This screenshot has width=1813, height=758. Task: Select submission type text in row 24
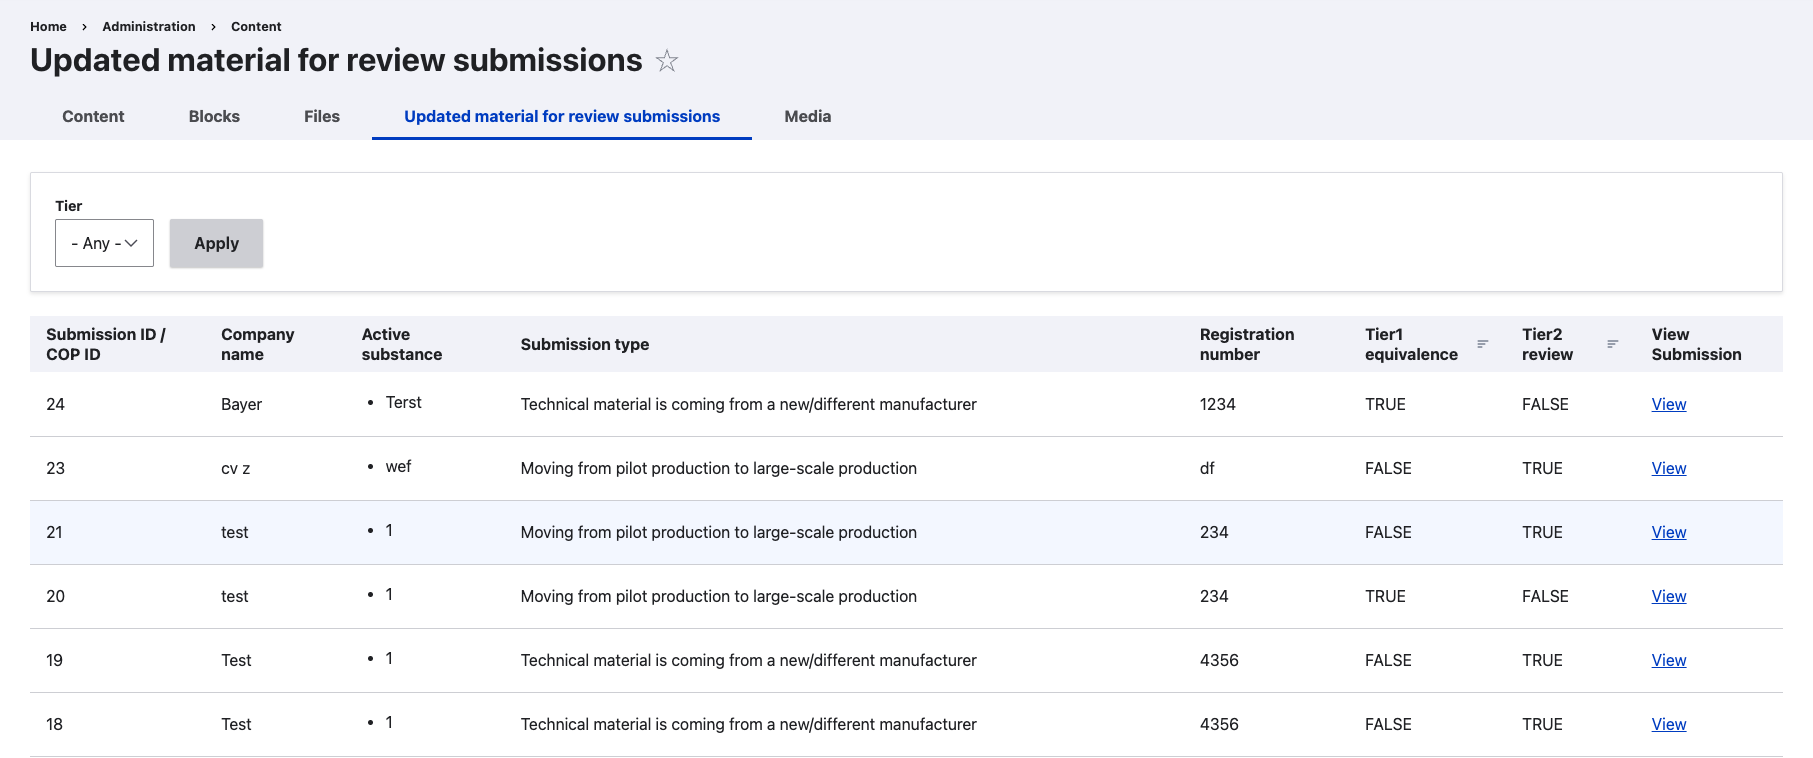748,404
